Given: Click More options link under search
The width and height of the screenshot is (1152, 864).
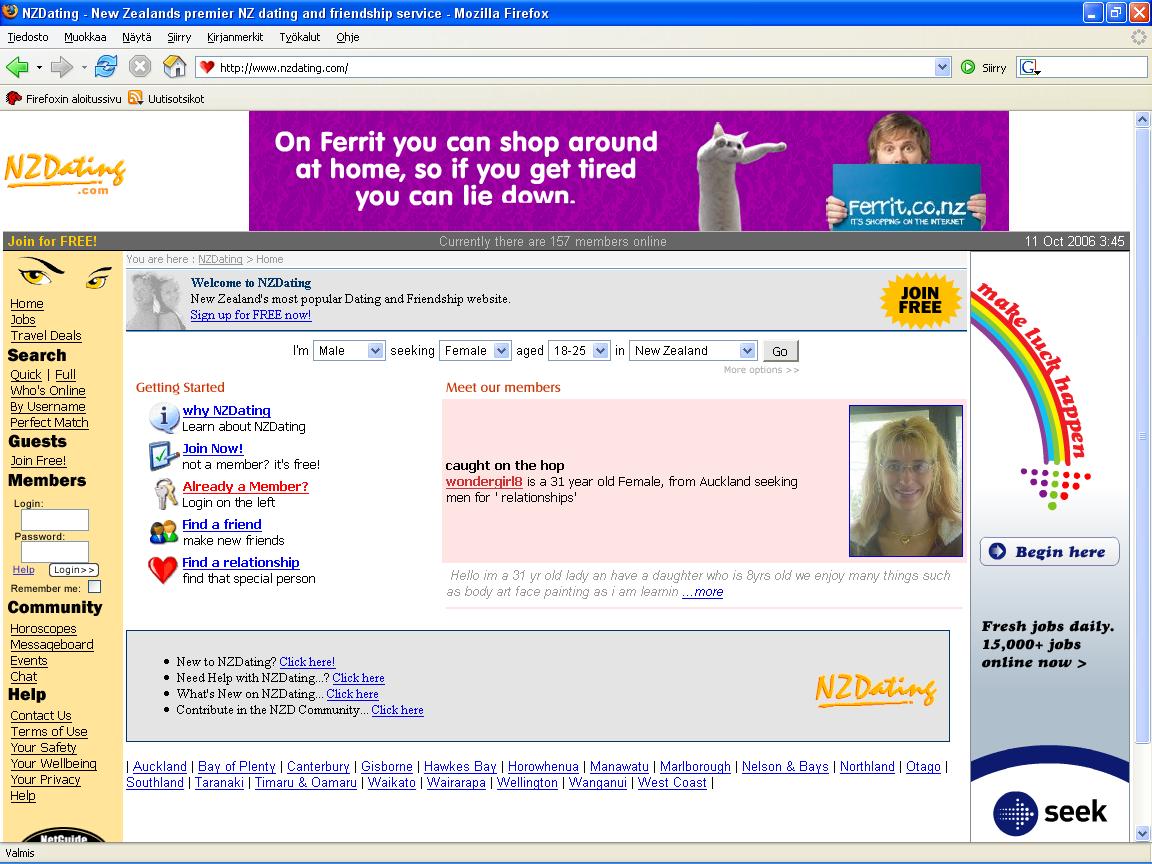Looking at the screenshot, I should pyautogui.click(x=761, y=370).
